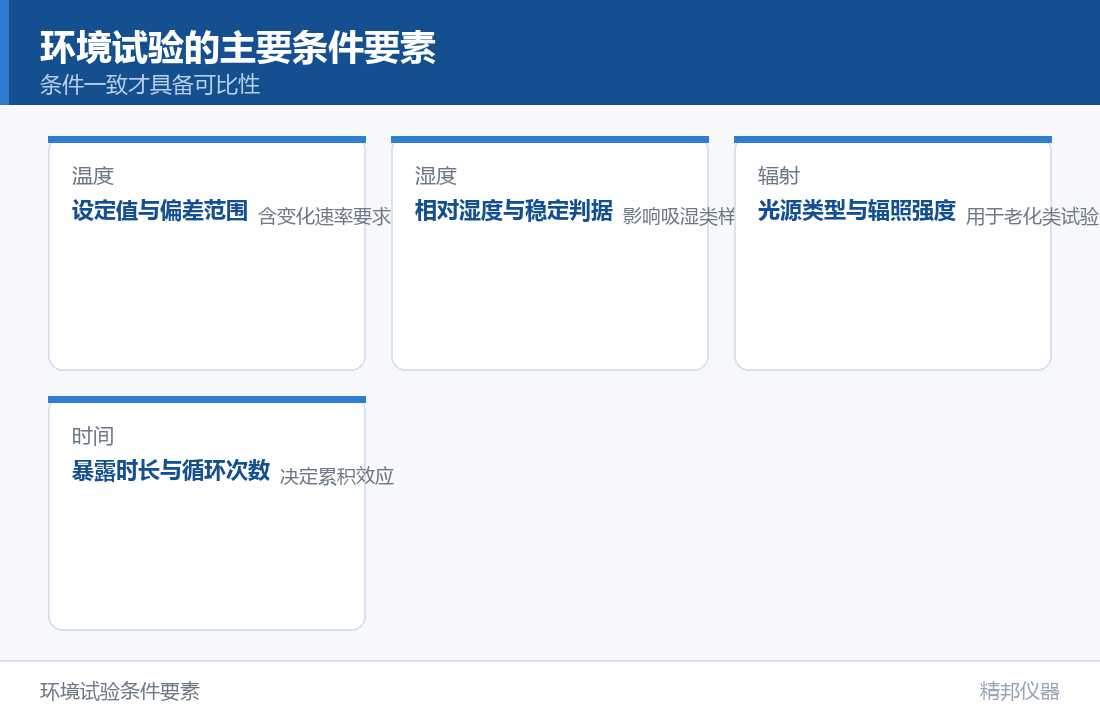Select the heading 光源类型与辐照强度

coord(857,211)
